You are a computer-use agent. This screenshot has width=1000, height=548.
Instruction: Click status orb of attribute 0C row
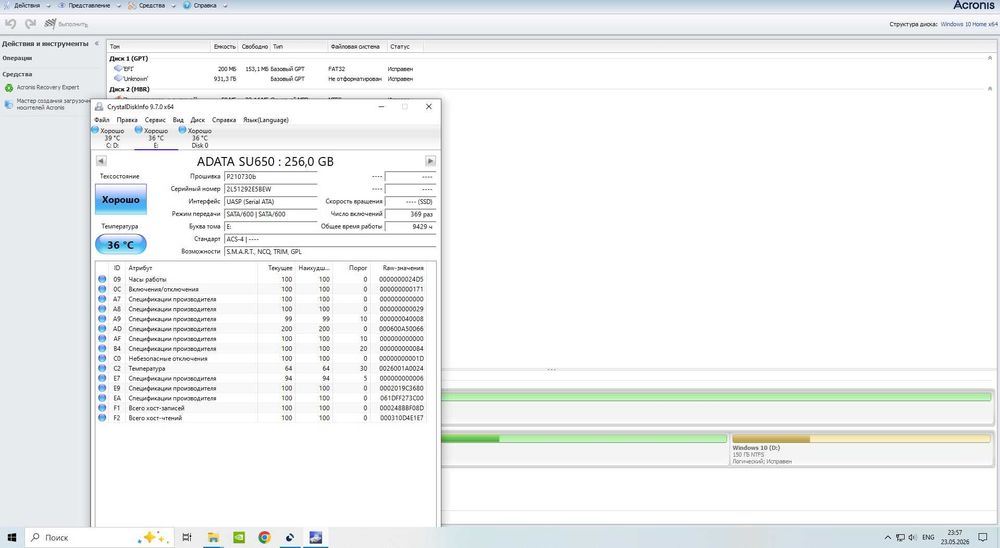coord(102,289)
